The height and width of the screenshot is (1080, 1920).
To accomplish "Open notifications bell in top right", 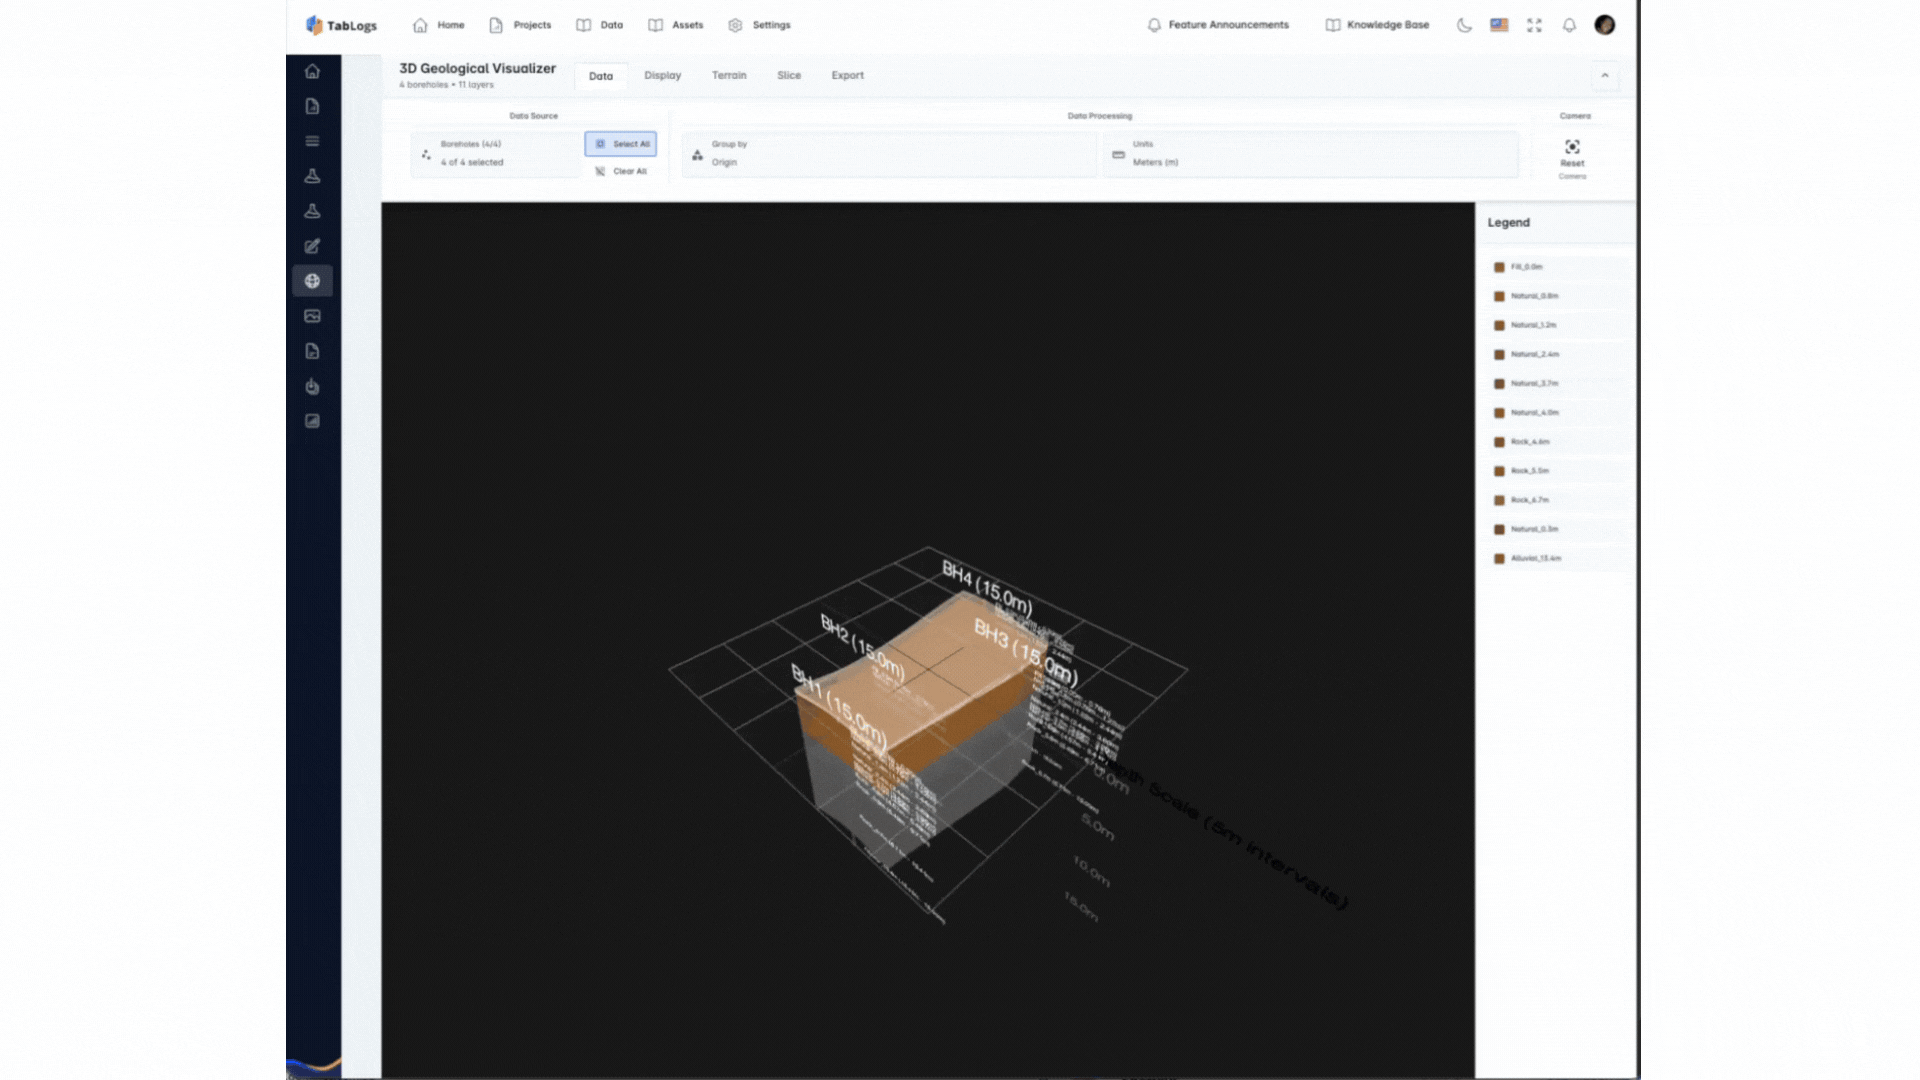I will pos(1569,25).
